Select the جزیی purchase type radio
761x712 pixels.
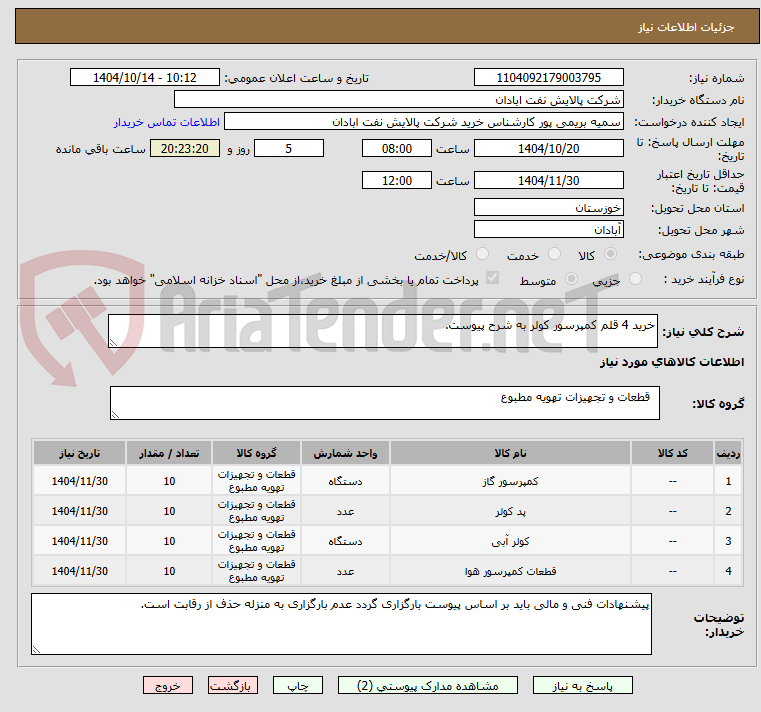[635, 279]
